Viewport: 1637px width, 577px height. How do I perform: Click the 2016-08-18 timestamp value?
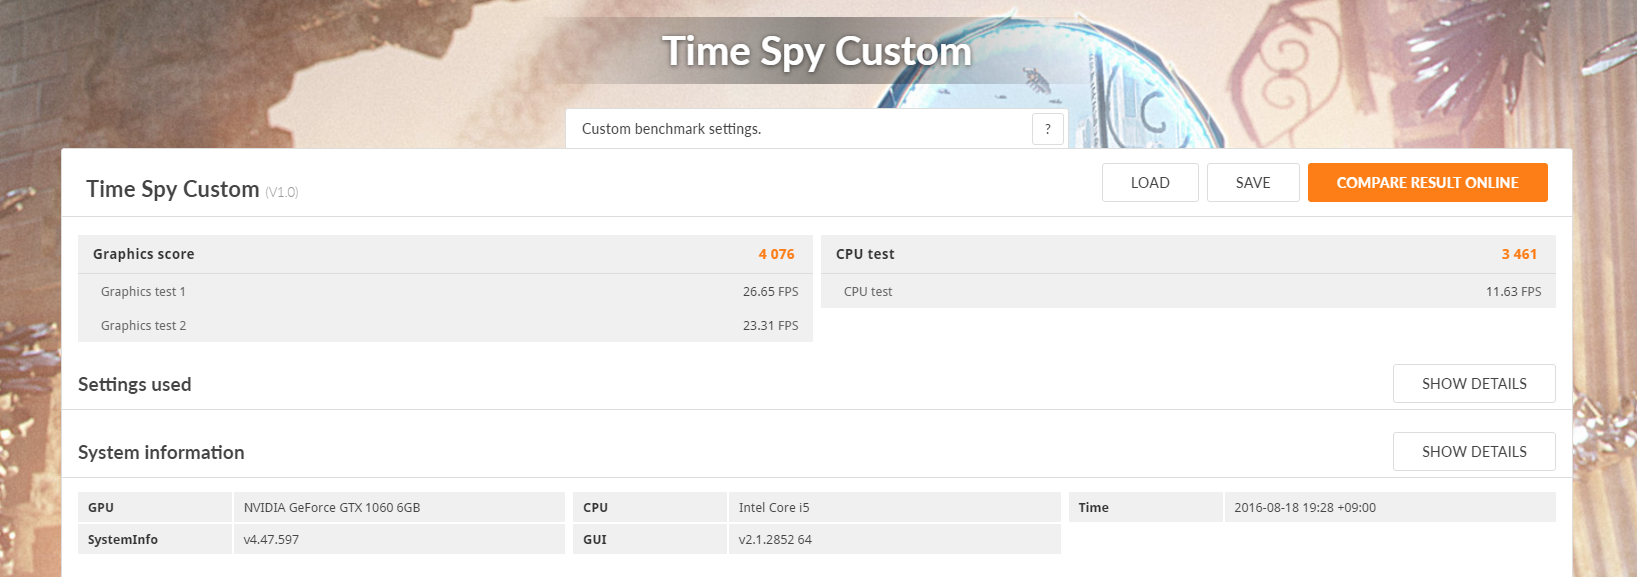click(1304, 508)
